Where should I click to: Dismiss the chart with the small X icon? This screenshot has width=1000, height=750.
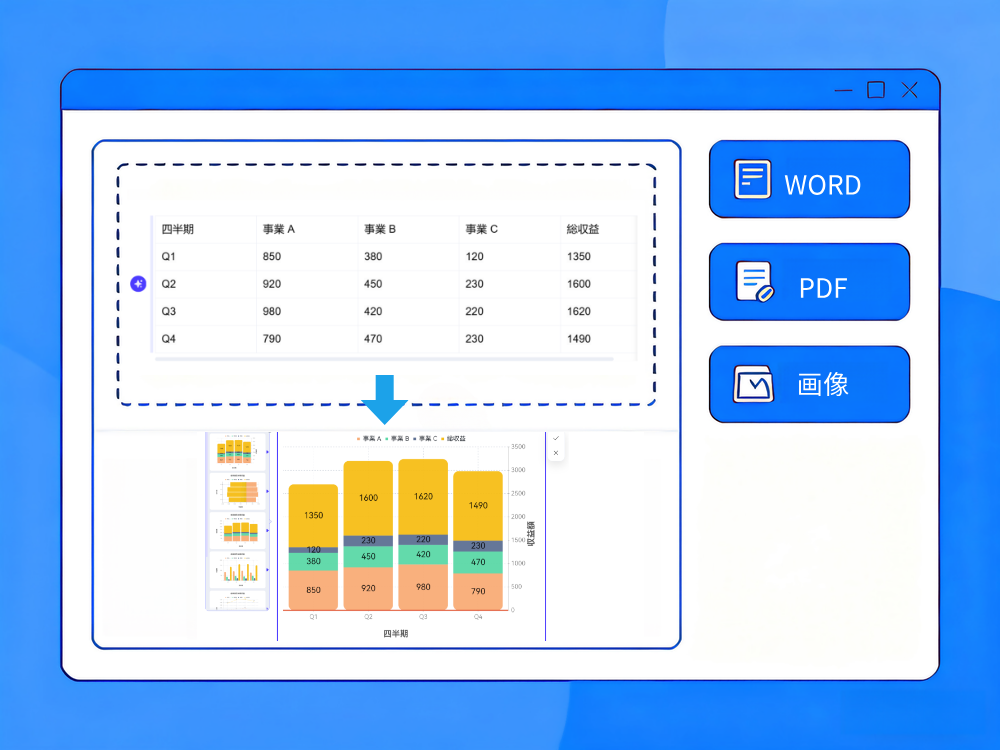click(556, 453)
